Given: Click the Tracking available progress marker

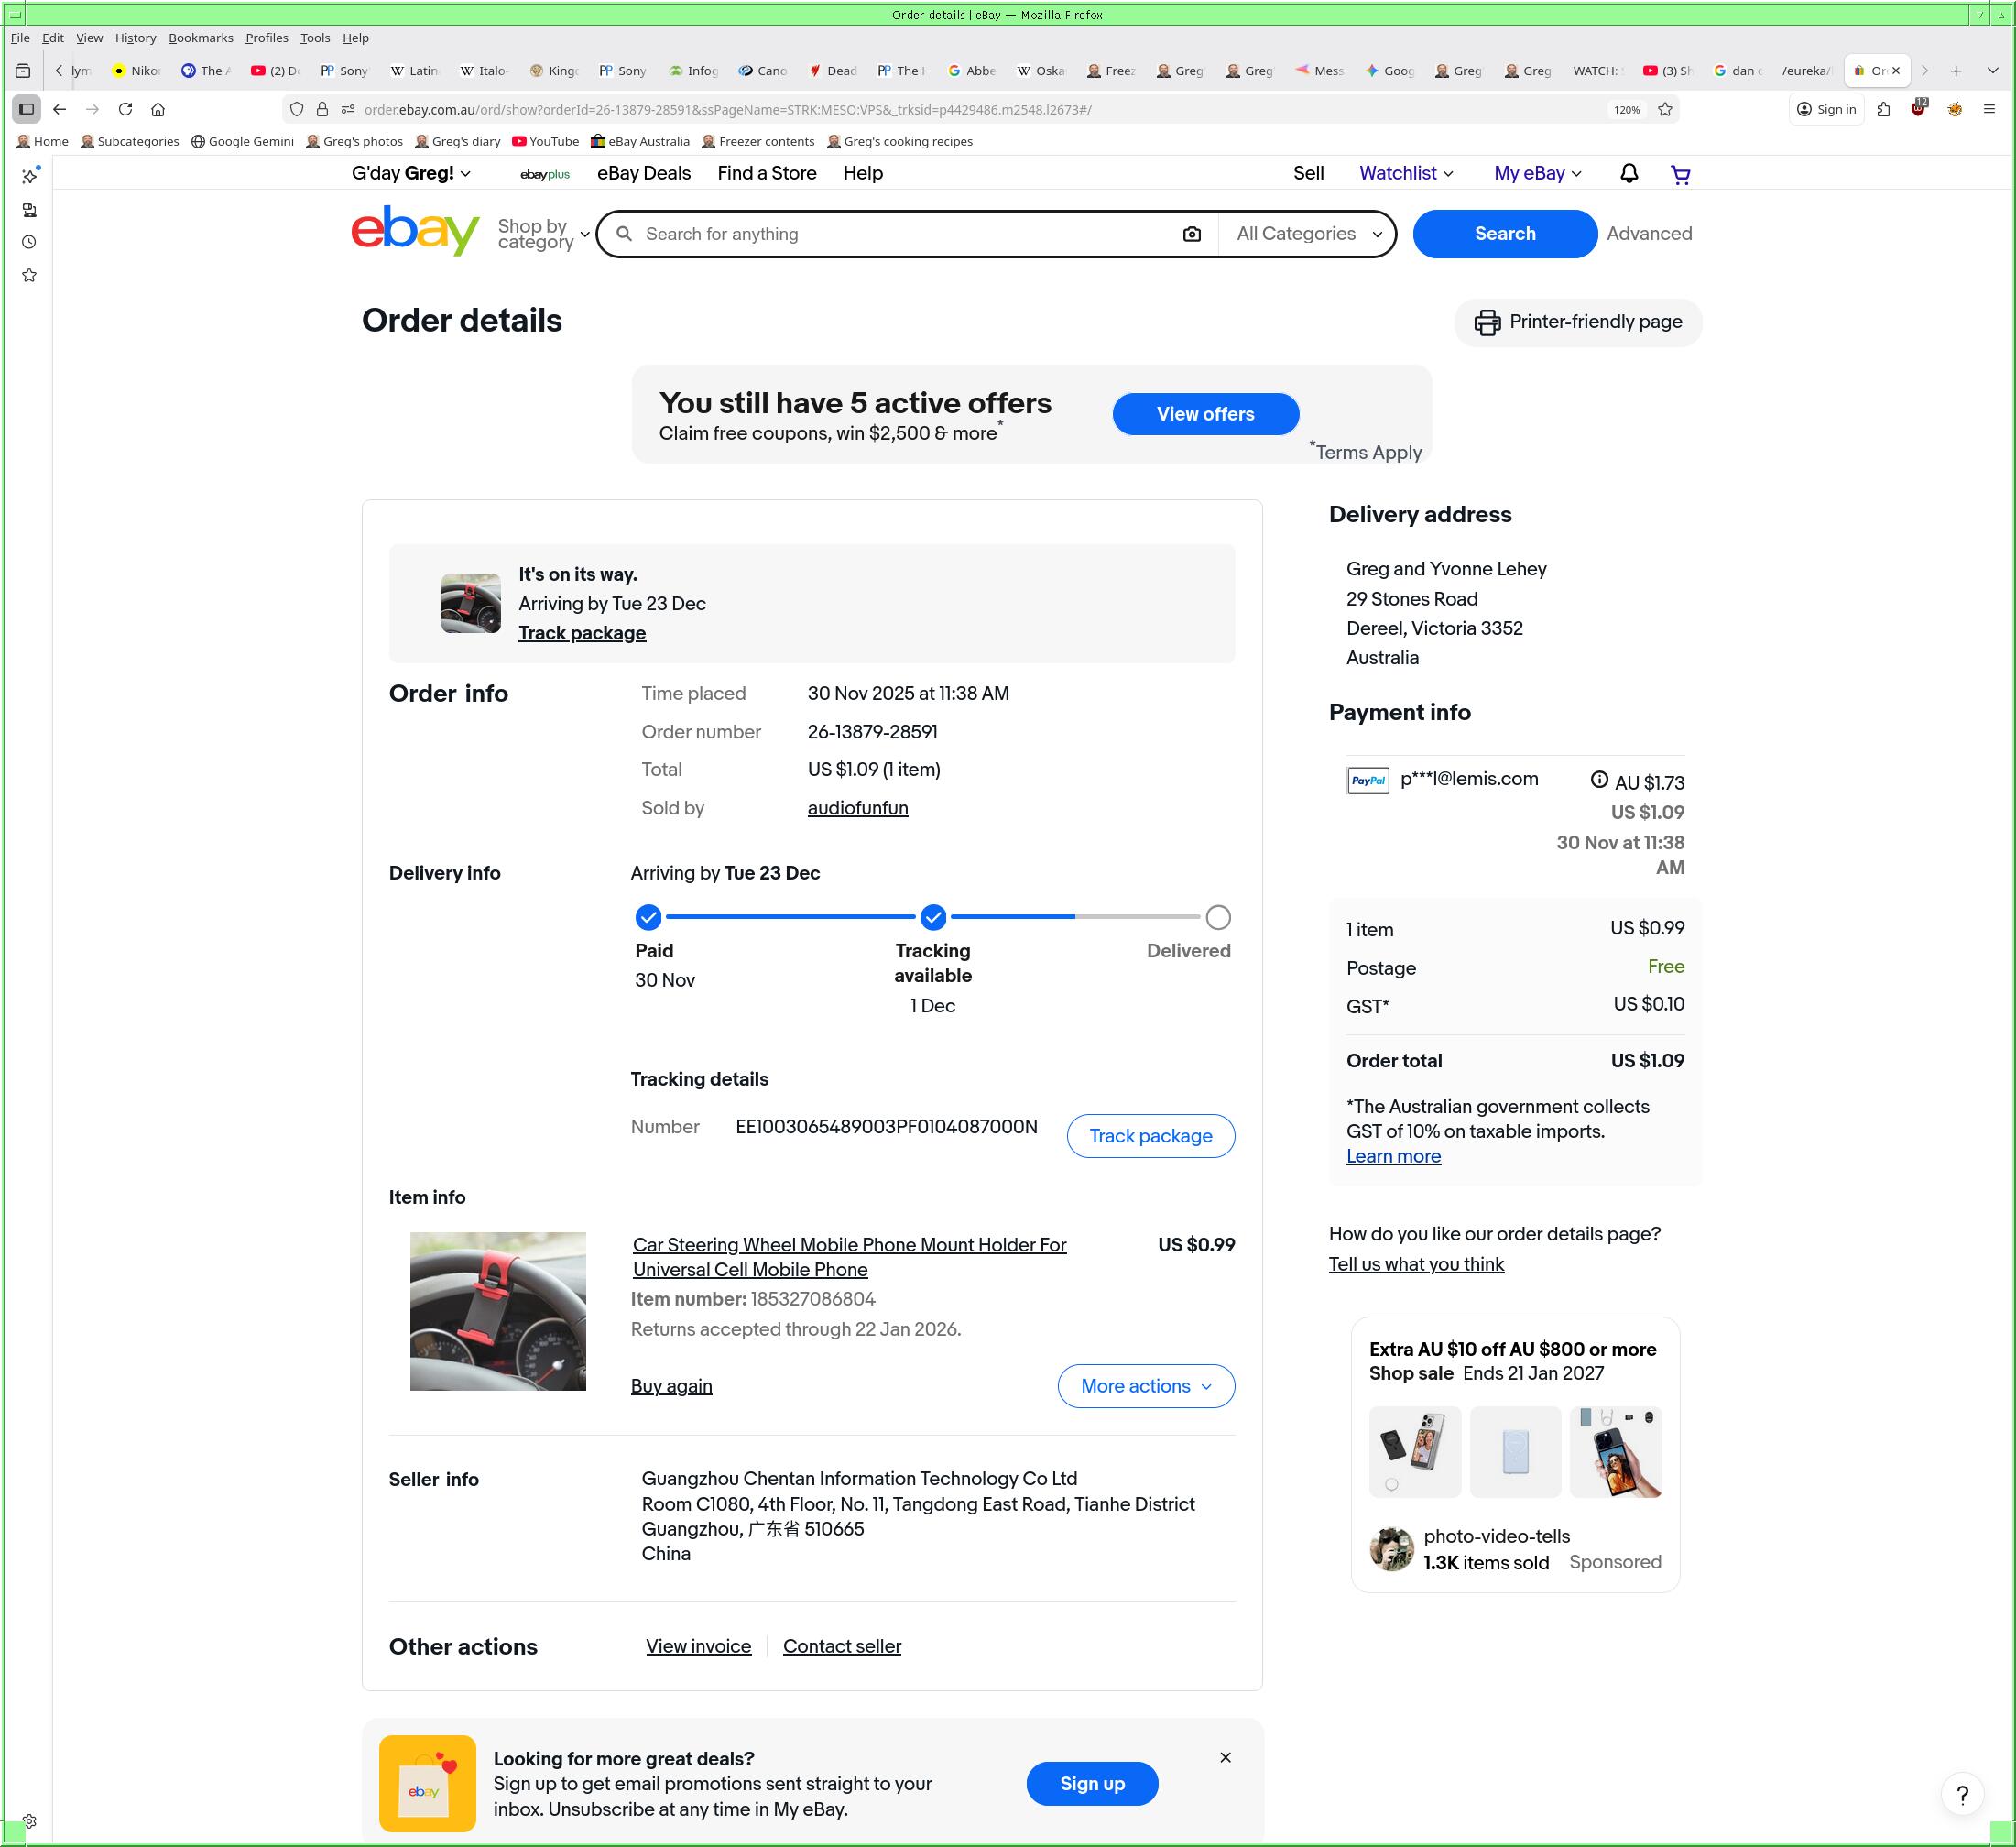Looking at the screenshot, I should tap(933, 917).
